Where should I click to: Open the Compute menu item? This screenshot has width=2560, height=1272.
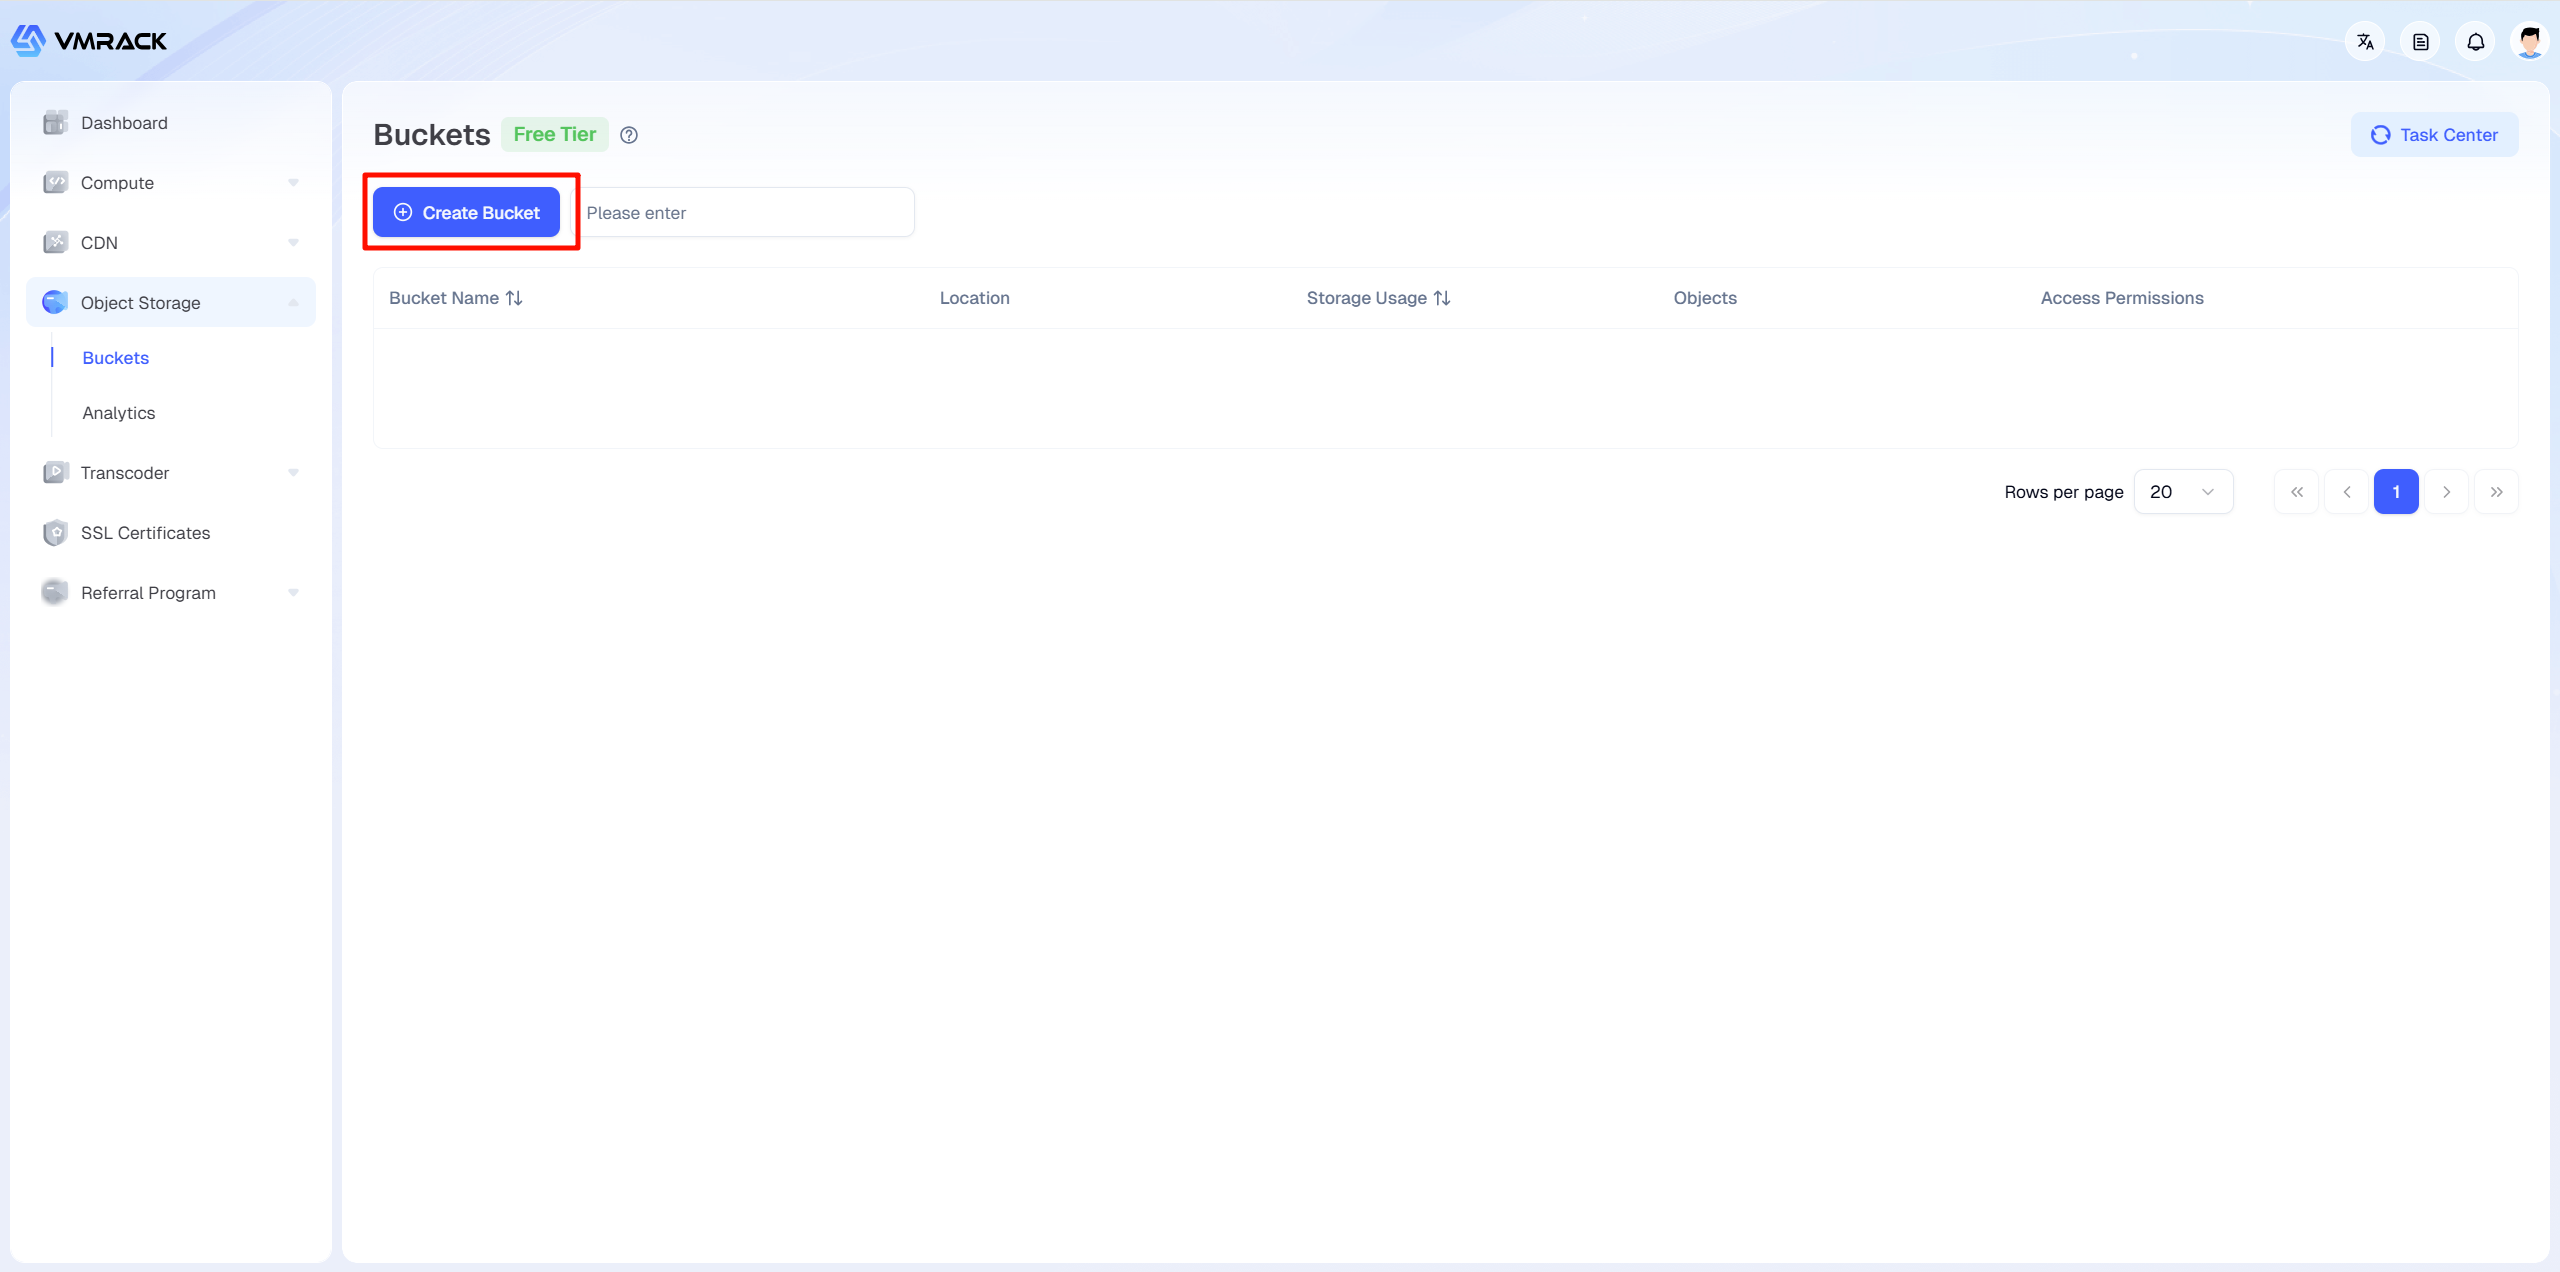pyautogui.click(x=171, y=183)
